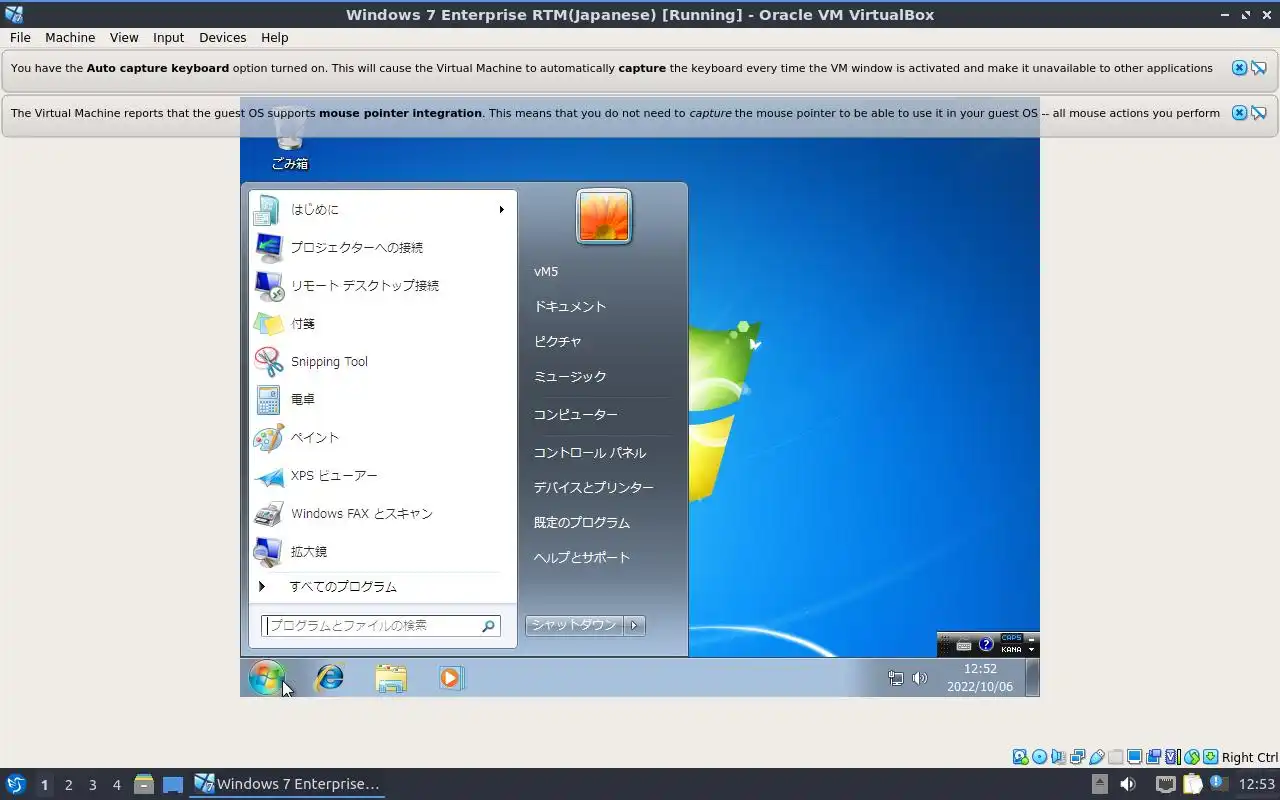Open VirtualBox Devices menu
This screenshot has height=800, width=1280.
click(222, 37)
